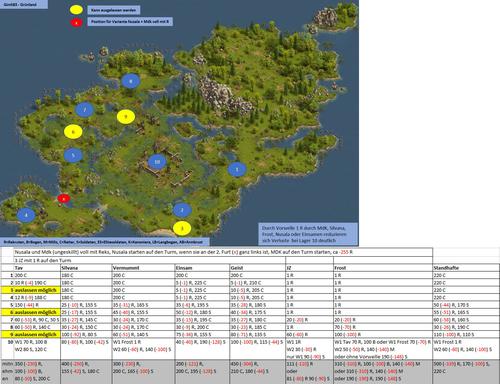Click the Standhafte cell in row 5
Image resolution: width=500 pixels, height=384 pixels.
(x=466, y=305)
